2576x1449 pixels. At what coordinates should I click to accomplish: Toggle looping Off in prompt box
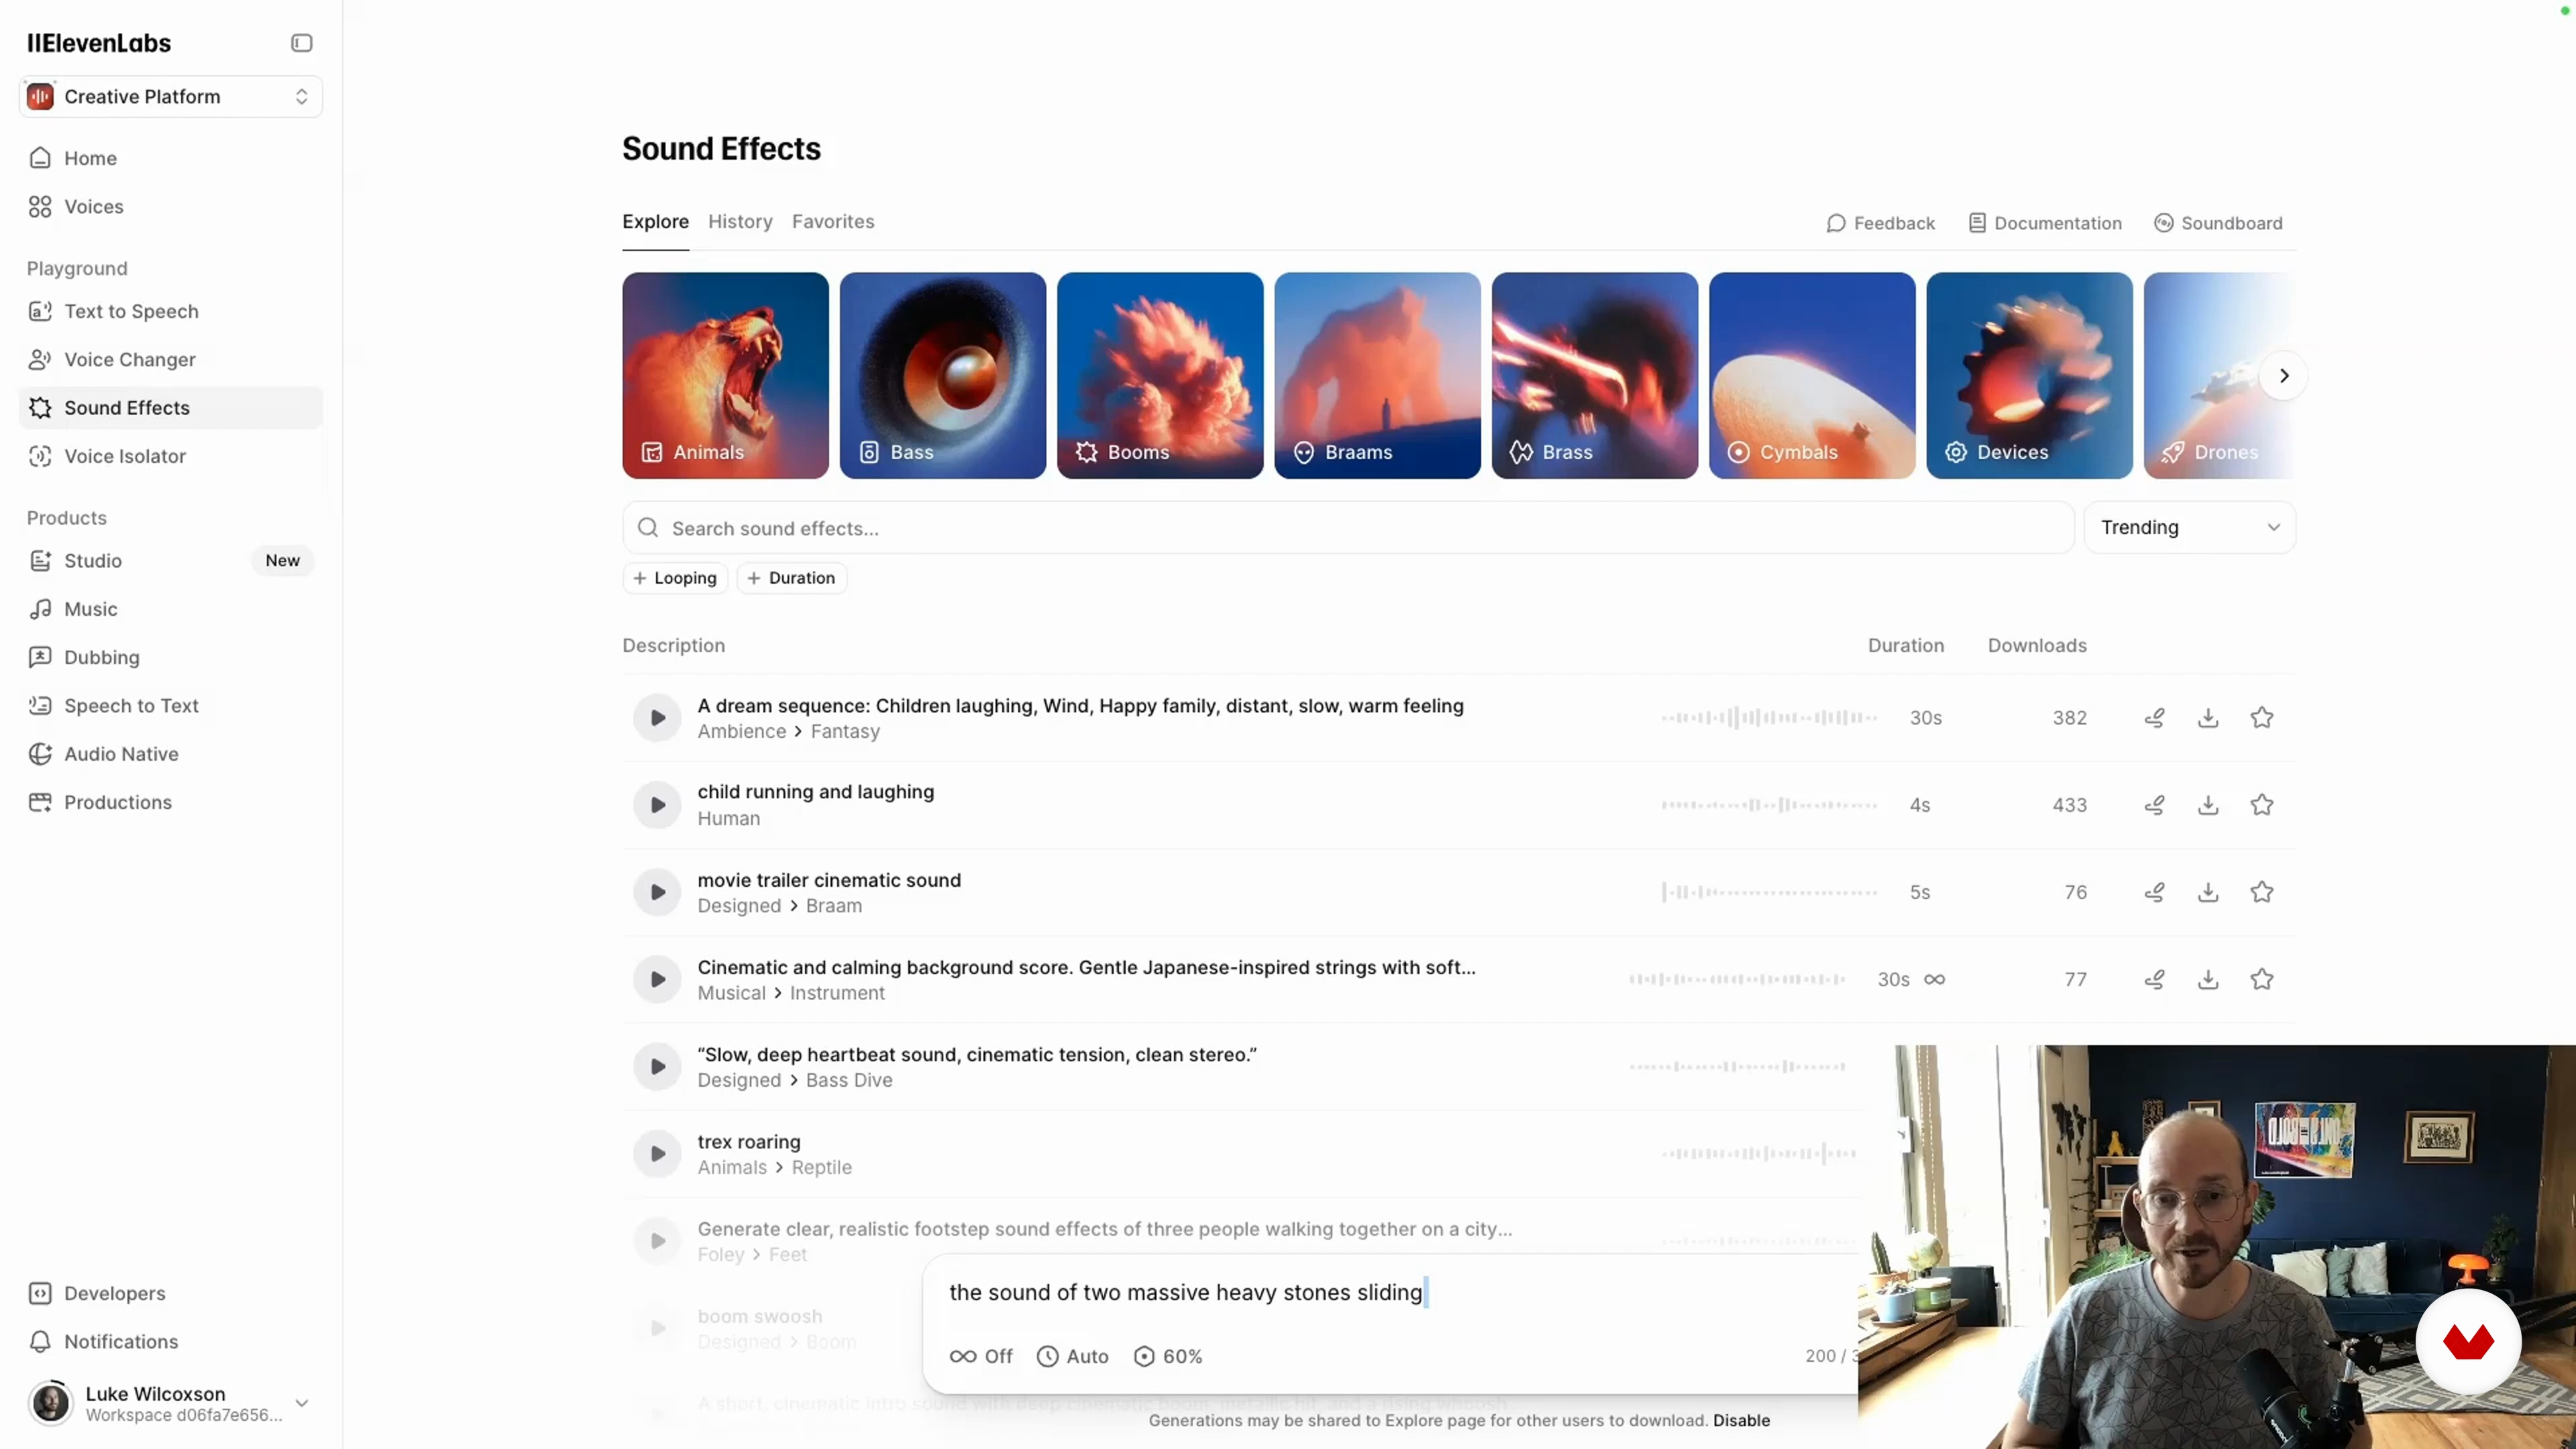pos(981,1357)
